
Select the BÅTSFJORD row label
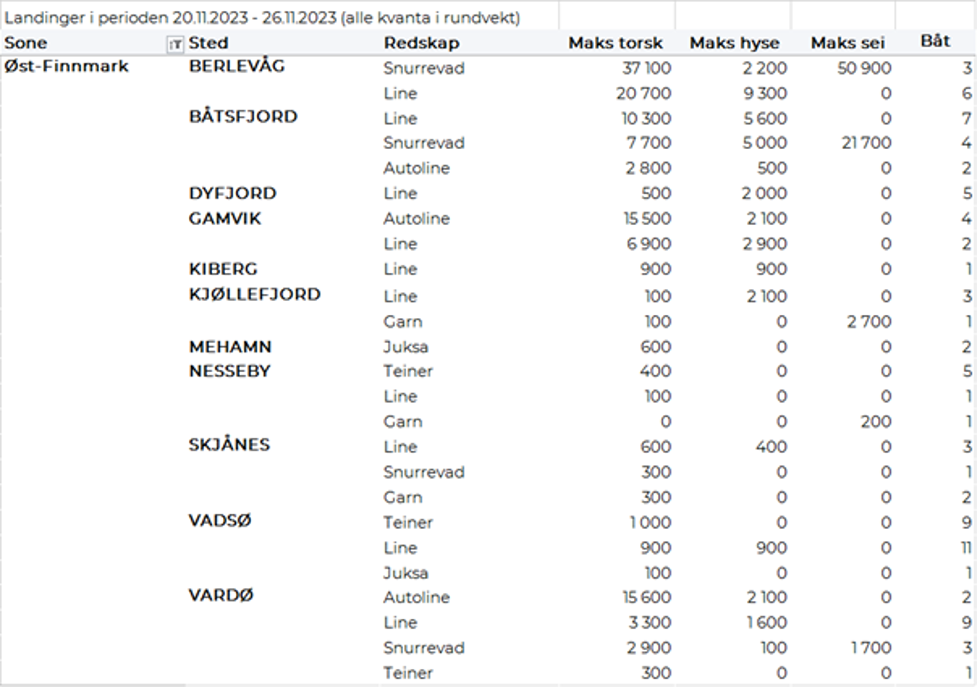pos(243,117)
